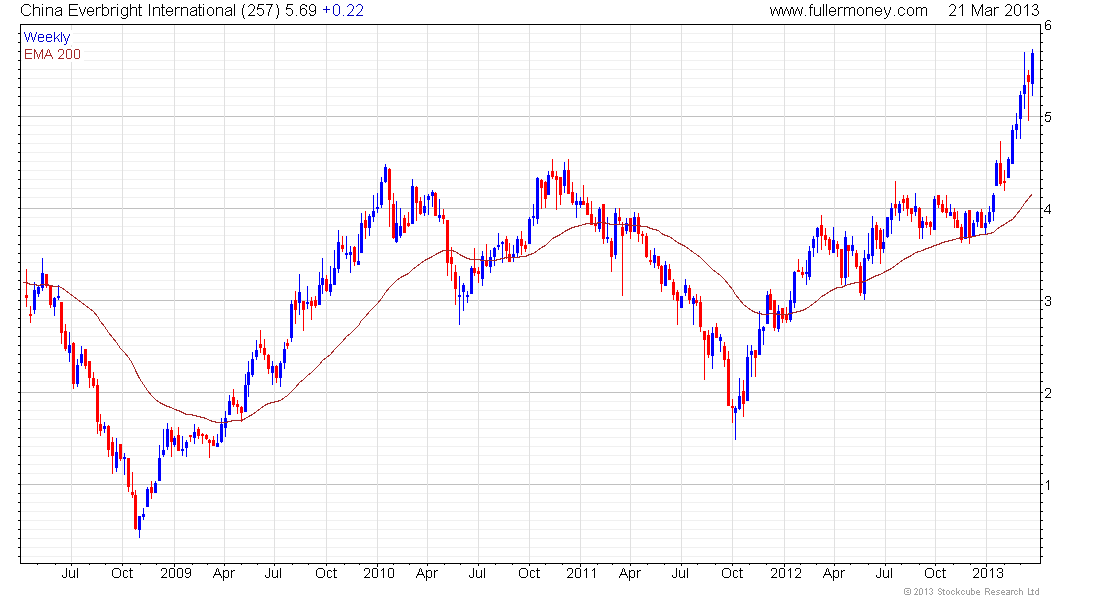Click the Oct label just before 2010

click(326, 573)
